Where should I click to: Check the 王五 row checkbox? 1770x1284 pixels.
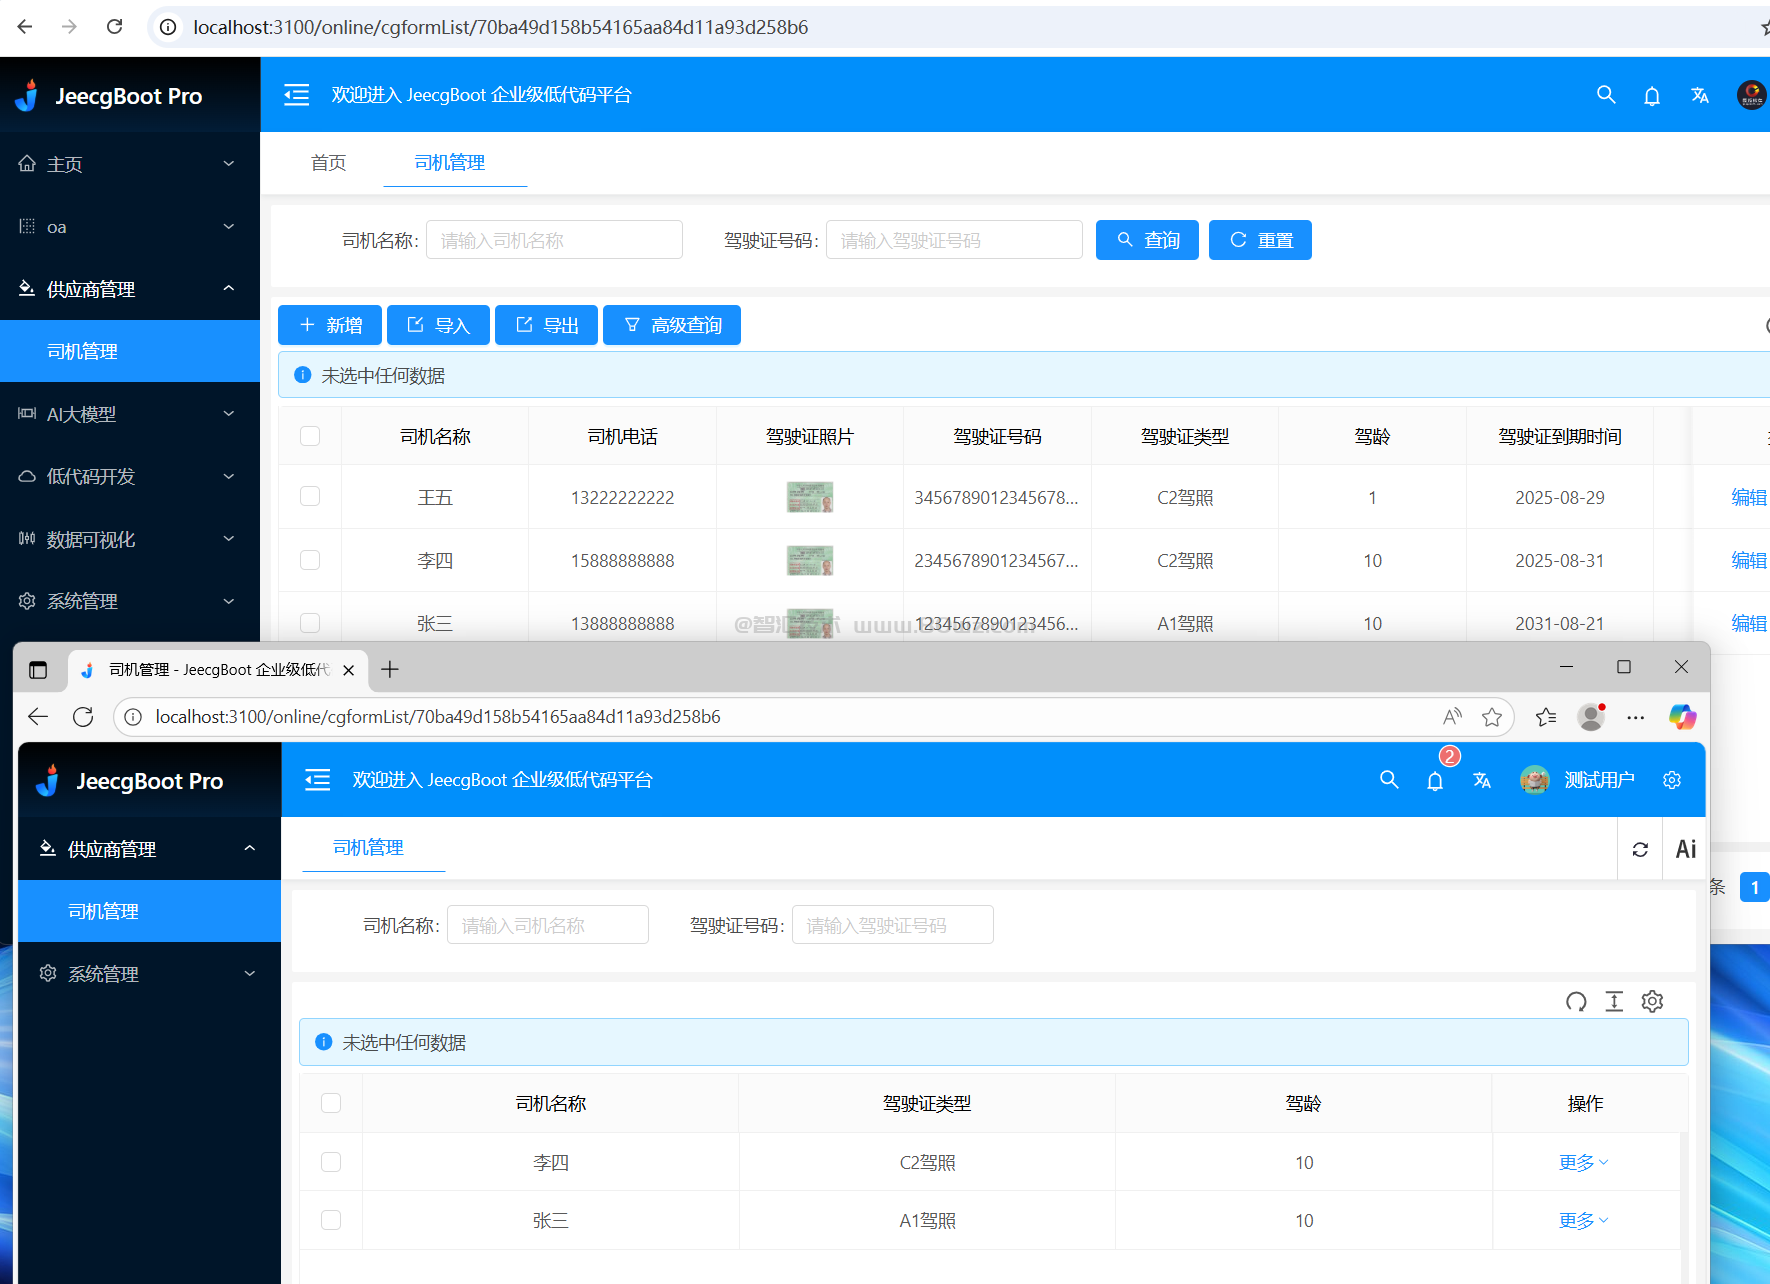310,497
